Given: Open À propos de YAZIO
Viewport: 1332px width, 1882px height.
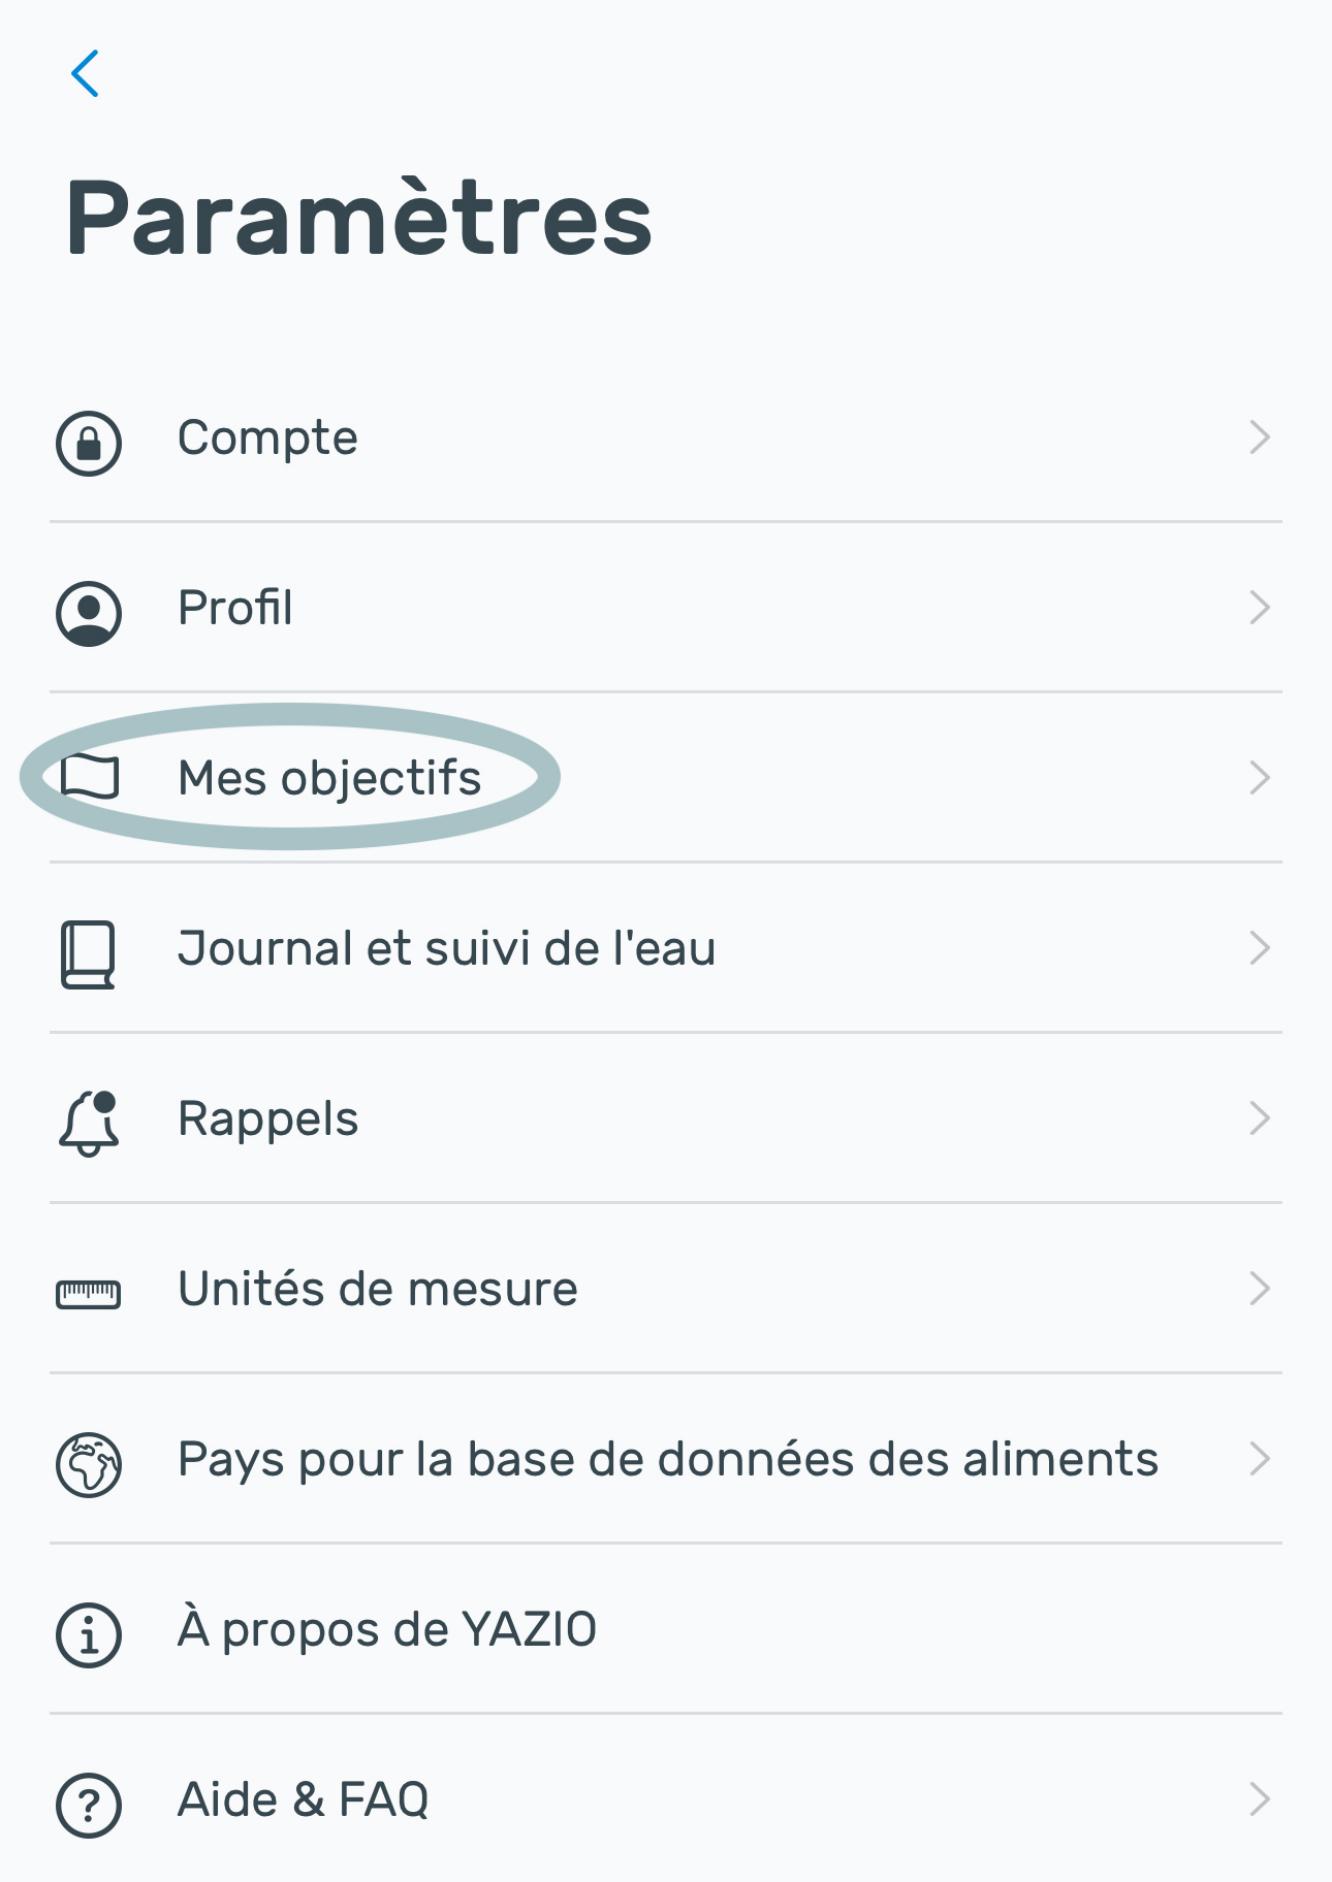Looking at the screenshot, I should click(387, 1629).
